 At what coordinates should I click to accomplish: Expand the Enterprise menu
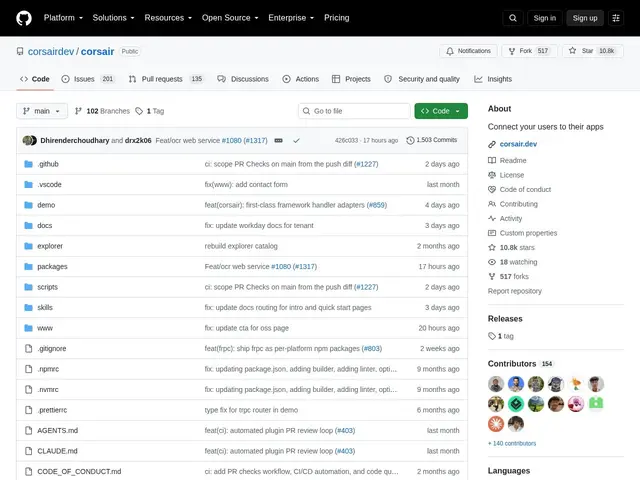291,18
